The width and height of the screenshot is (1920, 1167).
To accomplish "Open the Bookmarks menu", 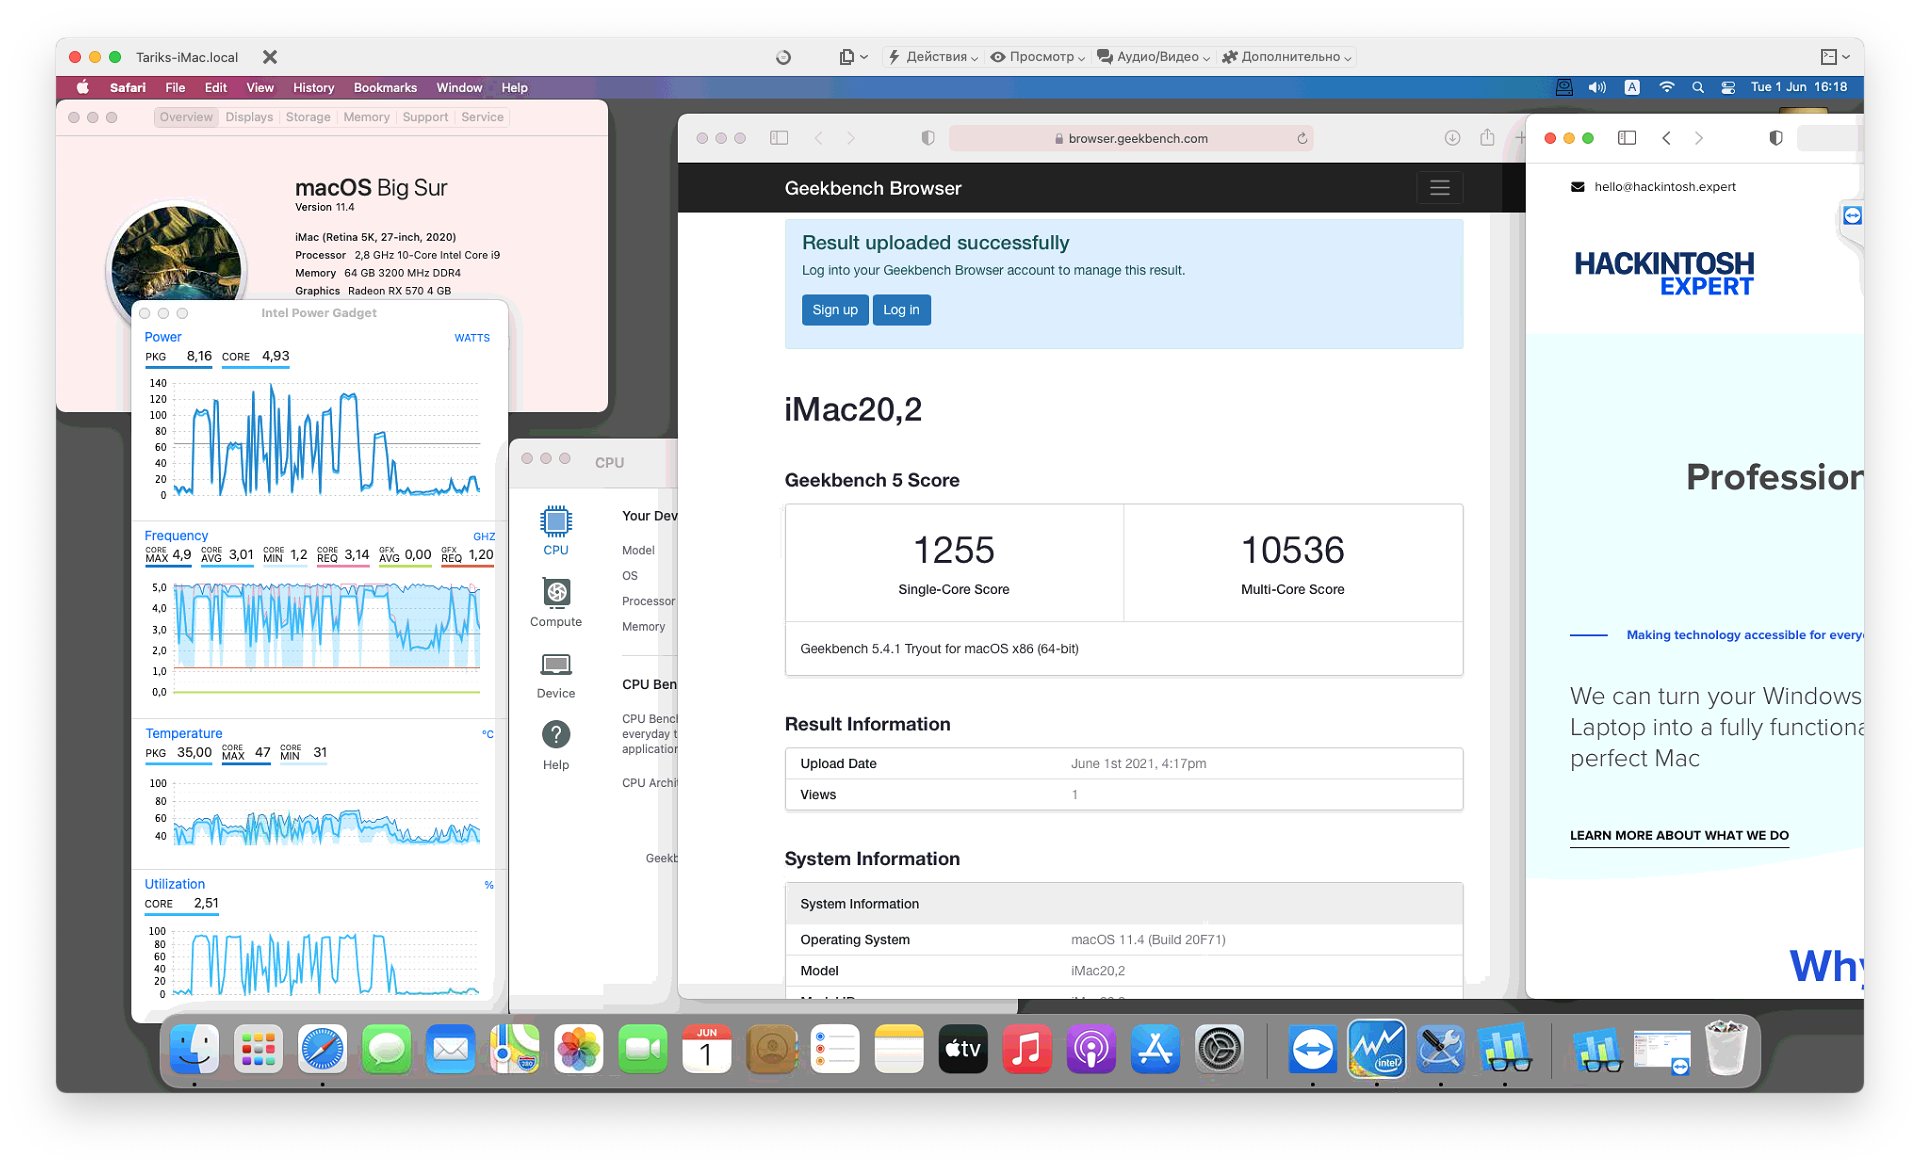I will pyautogui.click(x=385, y=88).
